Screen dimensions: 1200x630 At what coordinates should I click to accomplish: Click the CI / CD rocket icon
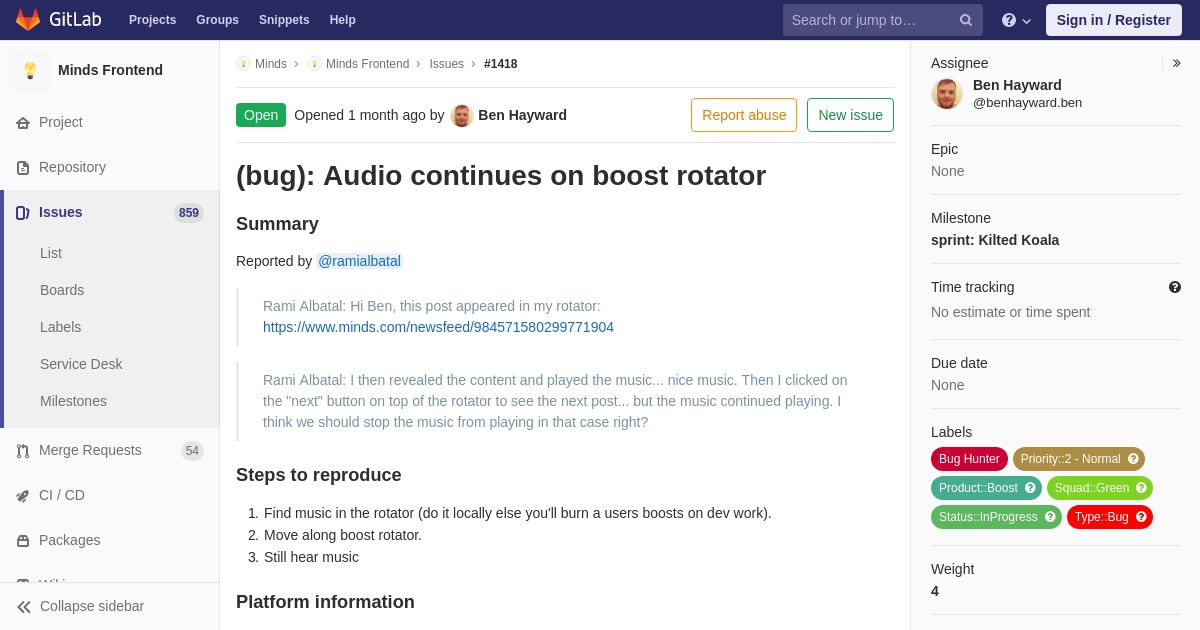23,496
